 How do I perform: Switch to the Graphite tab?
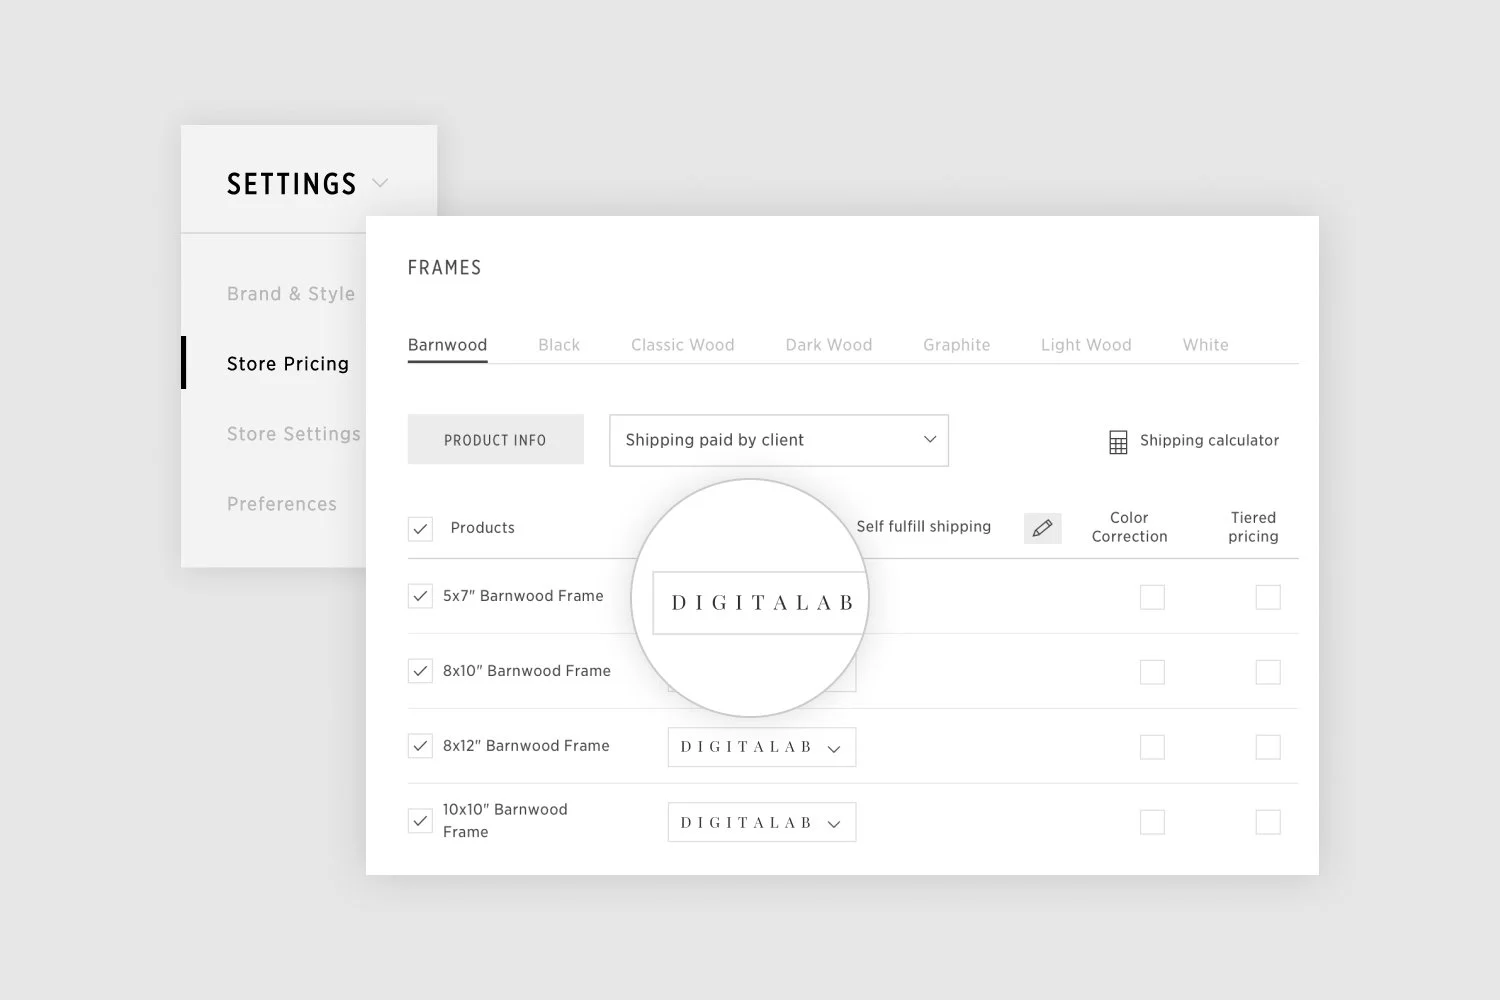[957, 345]
